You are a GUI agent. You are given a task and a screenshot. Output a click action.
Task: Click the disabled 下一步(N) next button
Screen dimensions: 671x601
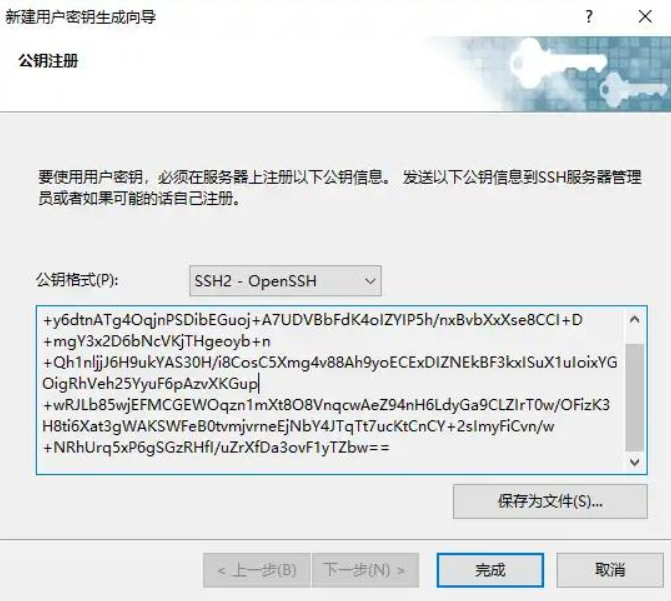point(365,570)
